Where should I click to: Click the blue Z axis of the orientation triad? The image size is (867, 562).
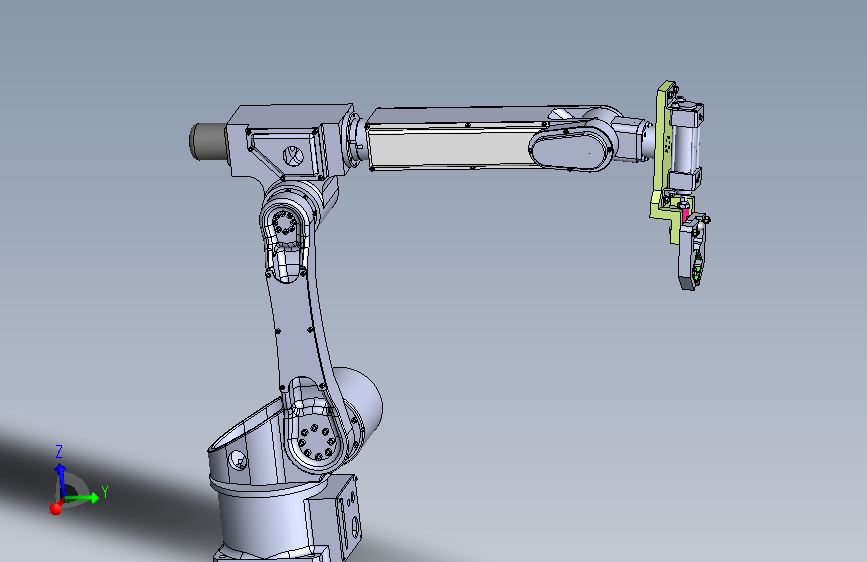pyautogui.click(x=60, y=480)
